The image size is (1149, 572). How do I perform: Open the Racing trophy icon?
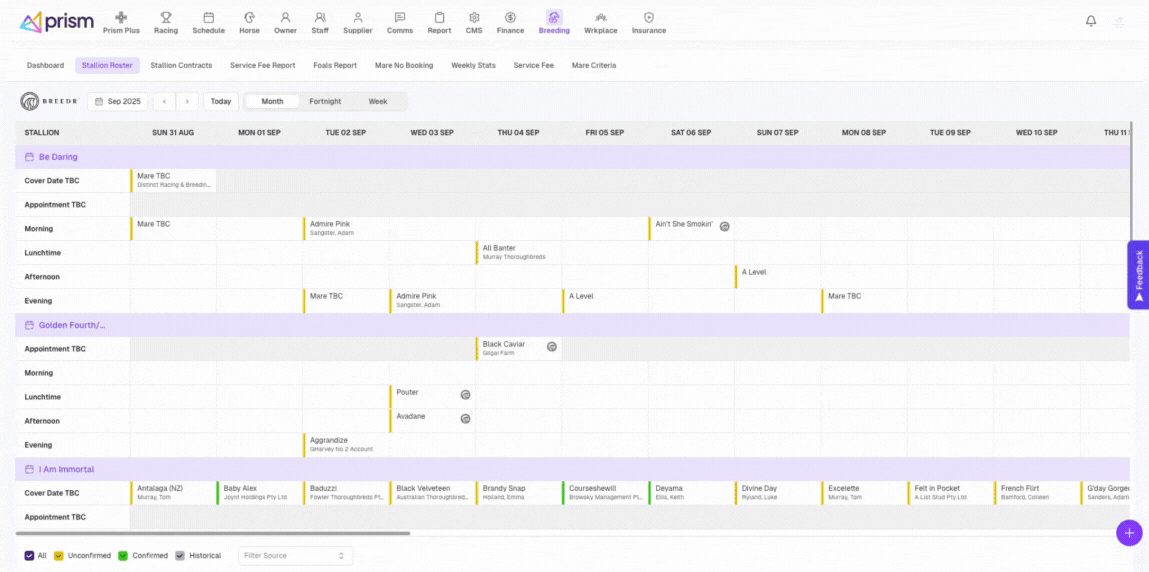click(x=166, y=18)
